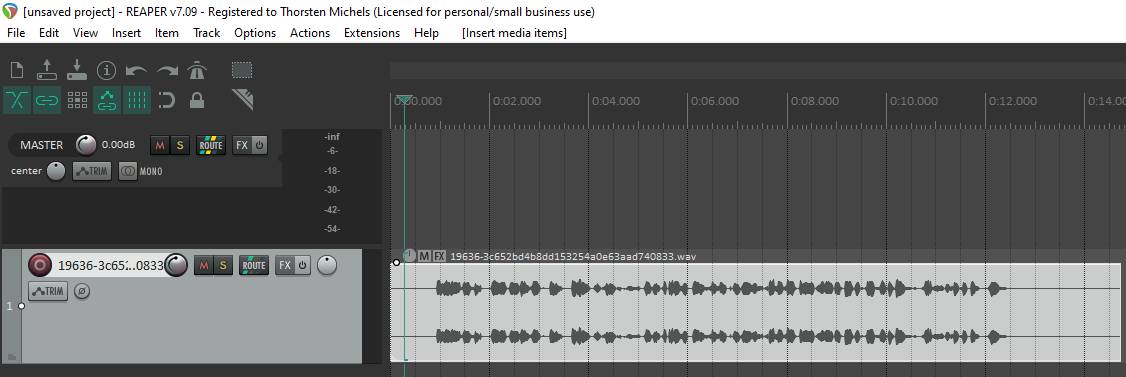Bypass MASTER FX with power icon
Screen dimensions: 1126x377
pos(259,145)
